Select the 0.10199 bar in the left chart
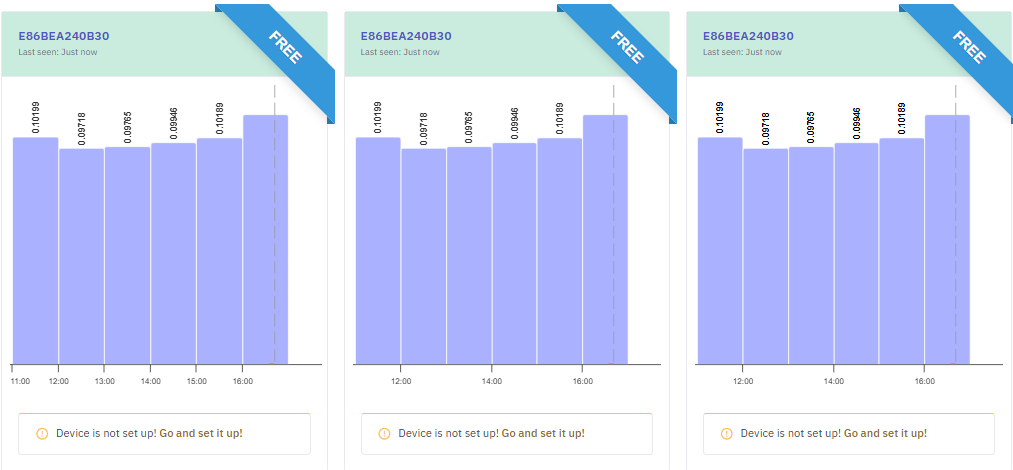 coord(35,250)
